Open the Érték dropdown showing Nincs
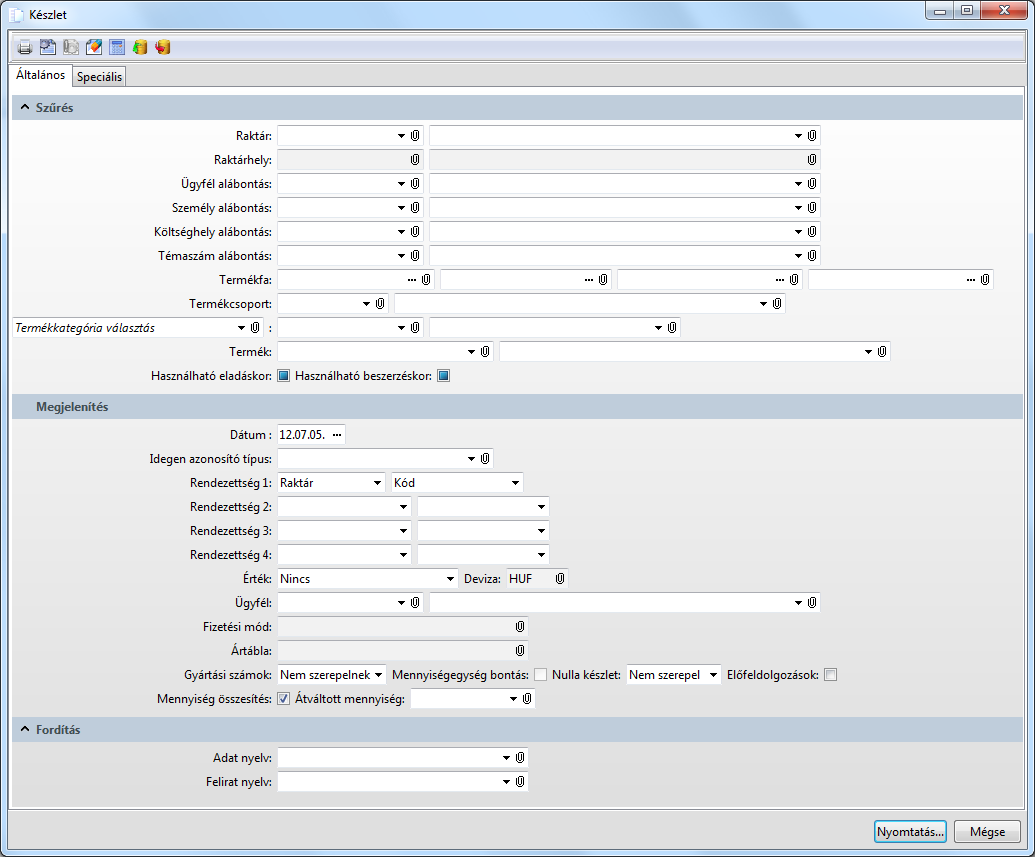1035x857 pixels. click(x=450, y=579)
